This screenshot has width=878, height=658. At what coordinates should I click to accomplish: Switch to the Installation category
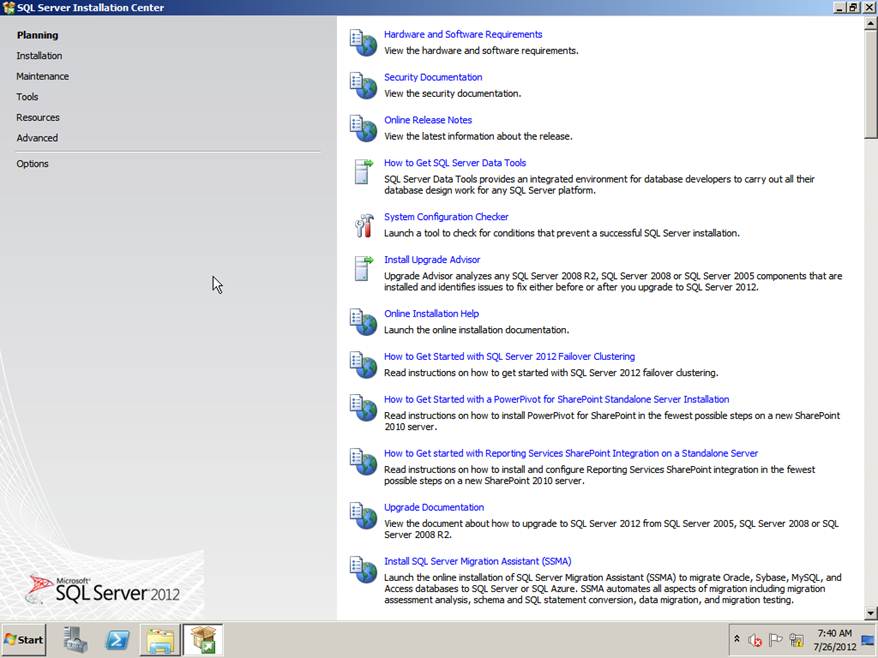pos(39,56)
